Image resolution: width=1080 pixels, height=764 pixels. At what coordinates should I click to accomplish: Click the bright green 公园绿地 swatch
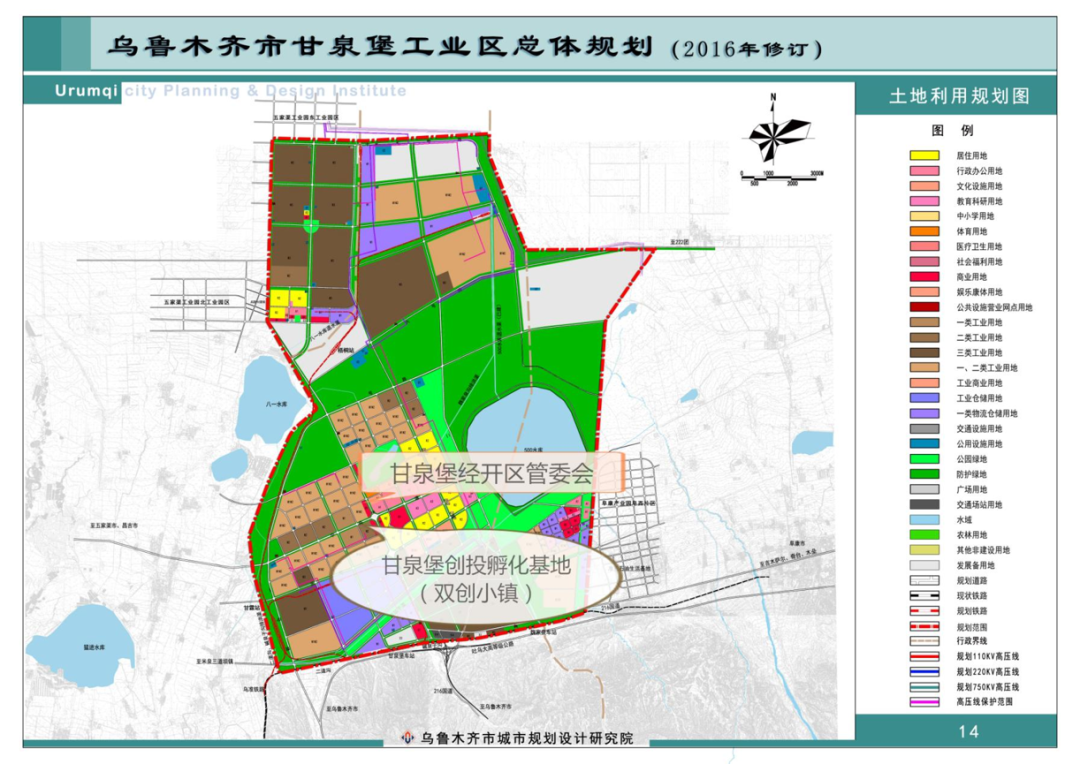[x=924, y=459]
